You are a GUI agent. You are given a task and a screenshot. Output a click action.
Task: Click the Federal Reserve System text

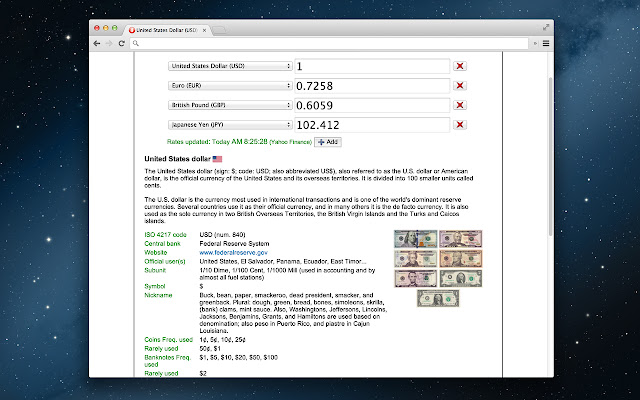[x=234, y=244]
